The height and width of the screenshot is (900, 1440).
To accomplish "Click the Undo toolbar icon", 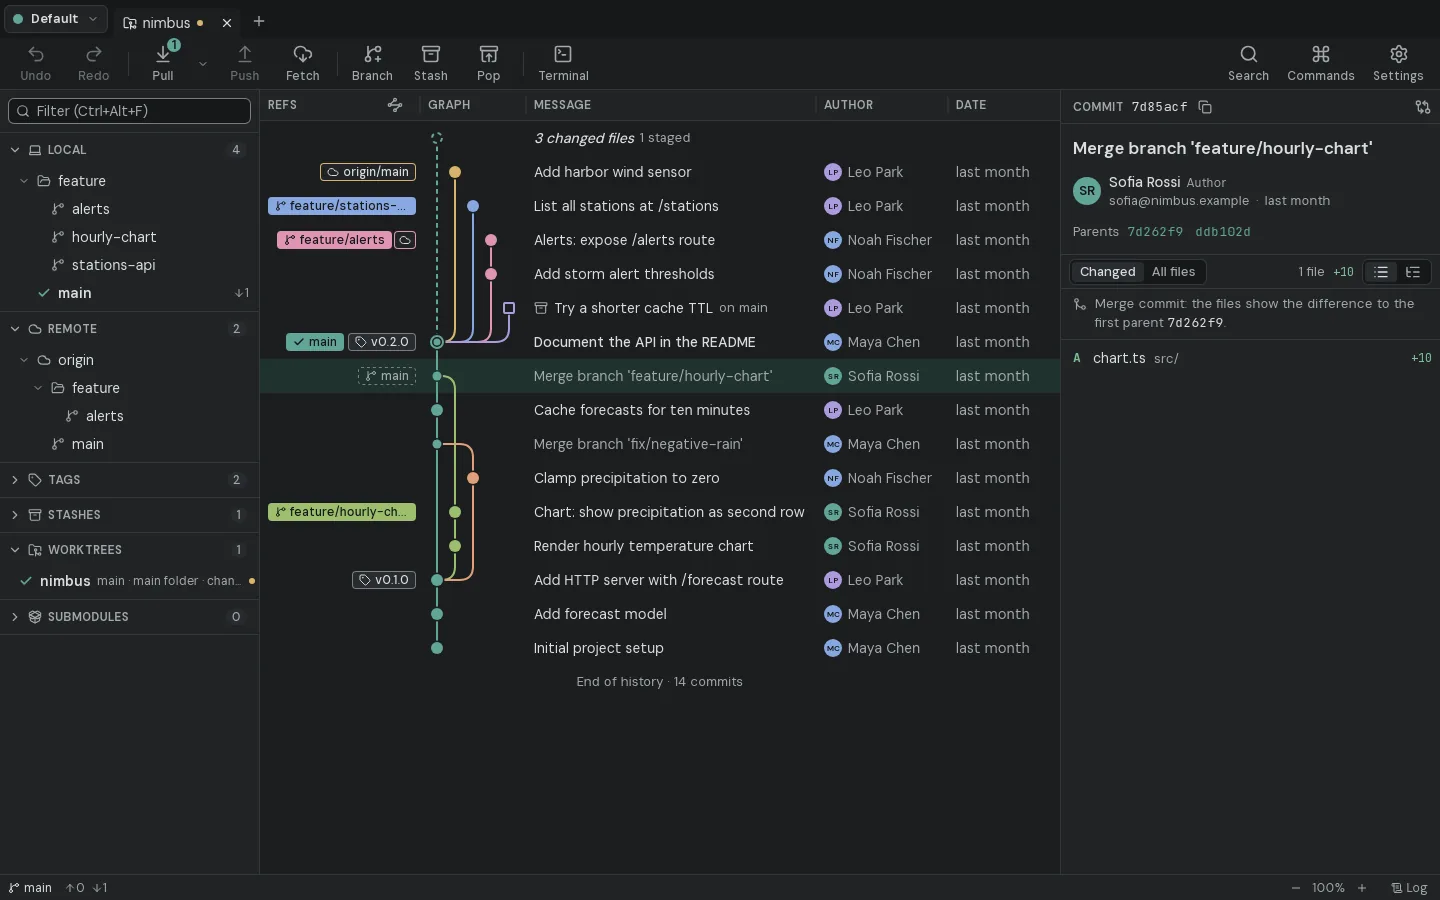I will click(x=36, y=63).
